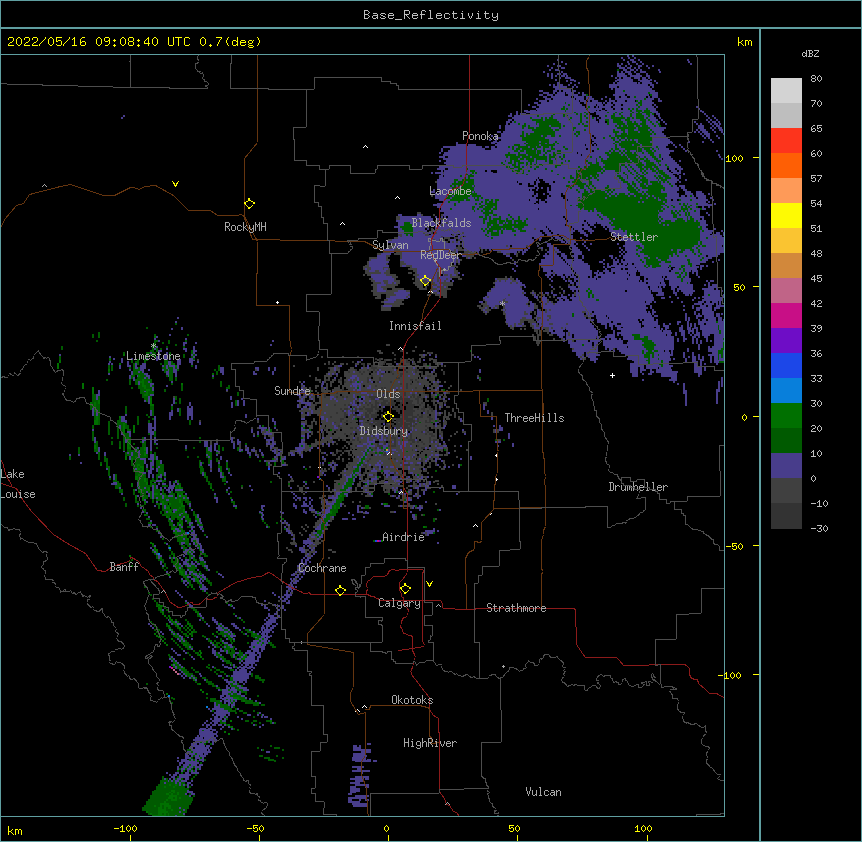
Task: Click the Olds city label
Action: tap(388, 394)
